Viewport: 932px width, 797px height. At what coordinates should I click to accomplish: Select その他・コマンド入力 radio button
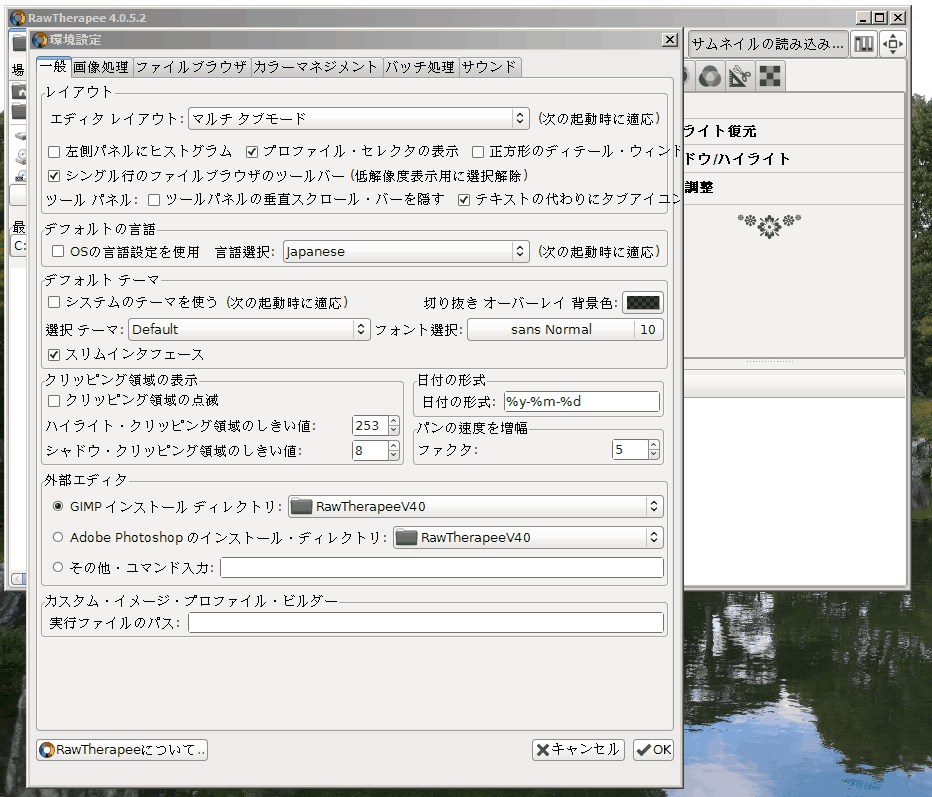(x=58, y=567)
